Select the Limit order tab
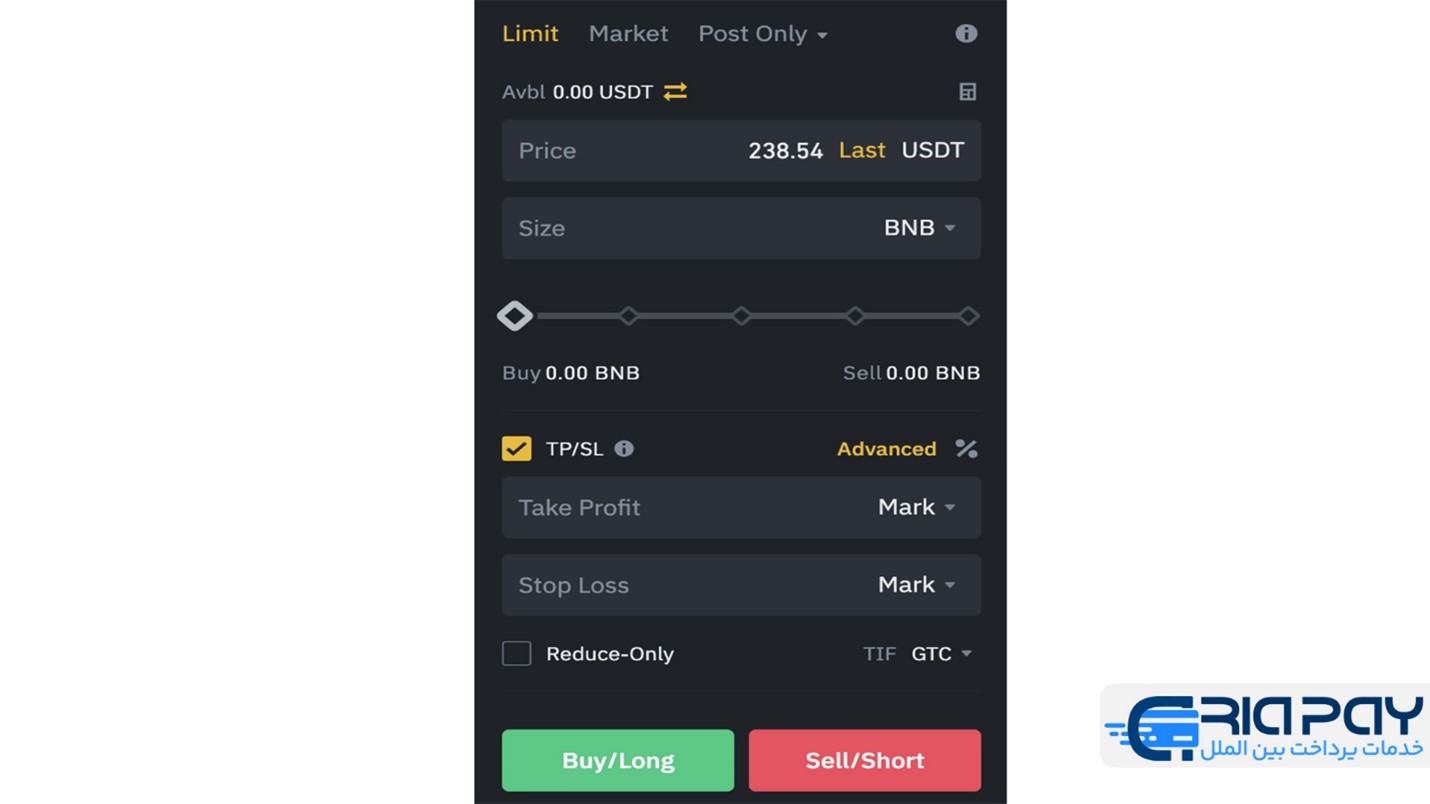This screenshot has width=1430, height=804. tap(530, 34)
